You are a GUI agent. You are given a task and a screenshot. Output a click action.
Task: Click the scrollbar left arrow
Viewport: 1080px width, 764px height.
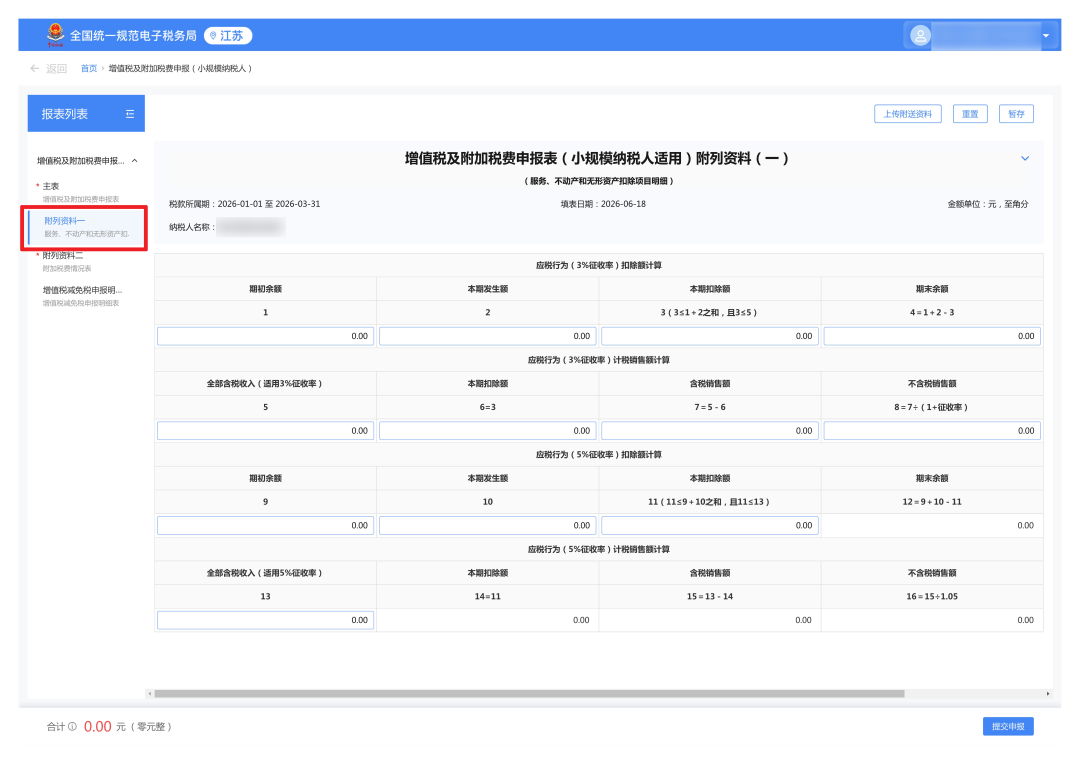[x=149, y=694]
